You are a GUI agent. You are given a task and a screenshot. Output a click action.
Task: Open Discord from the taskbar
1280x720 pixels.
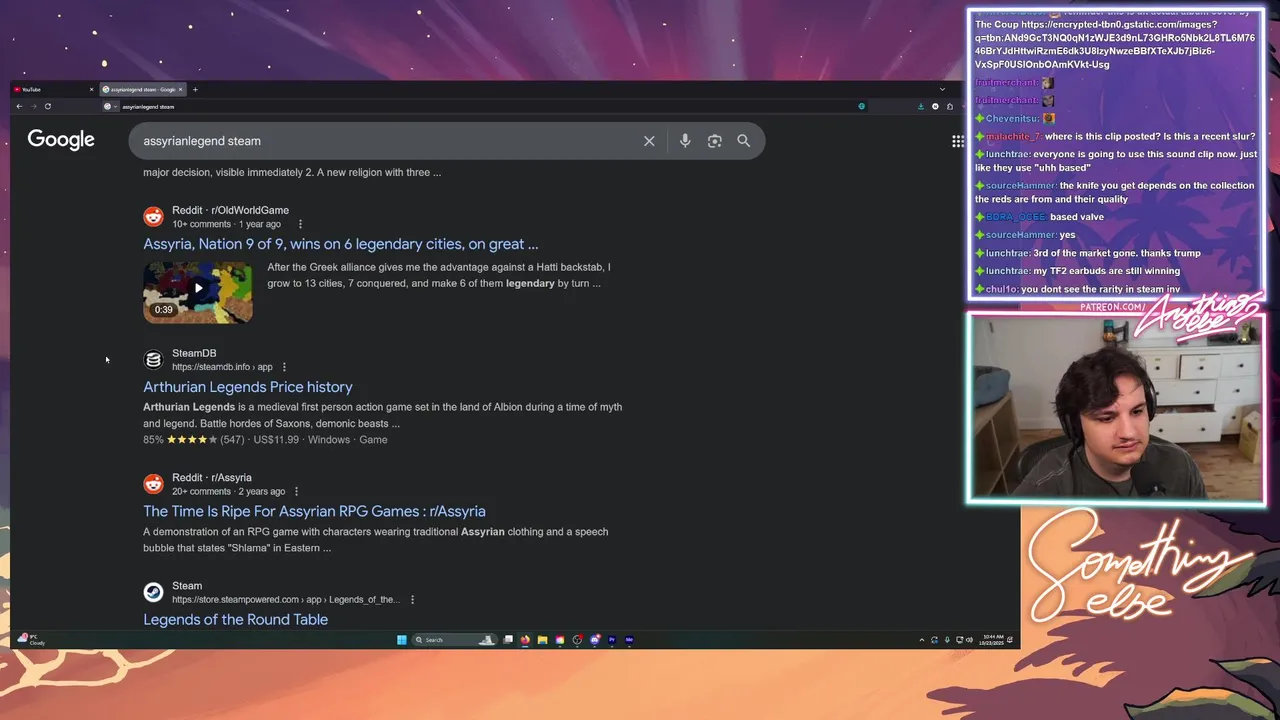[595, 640]
